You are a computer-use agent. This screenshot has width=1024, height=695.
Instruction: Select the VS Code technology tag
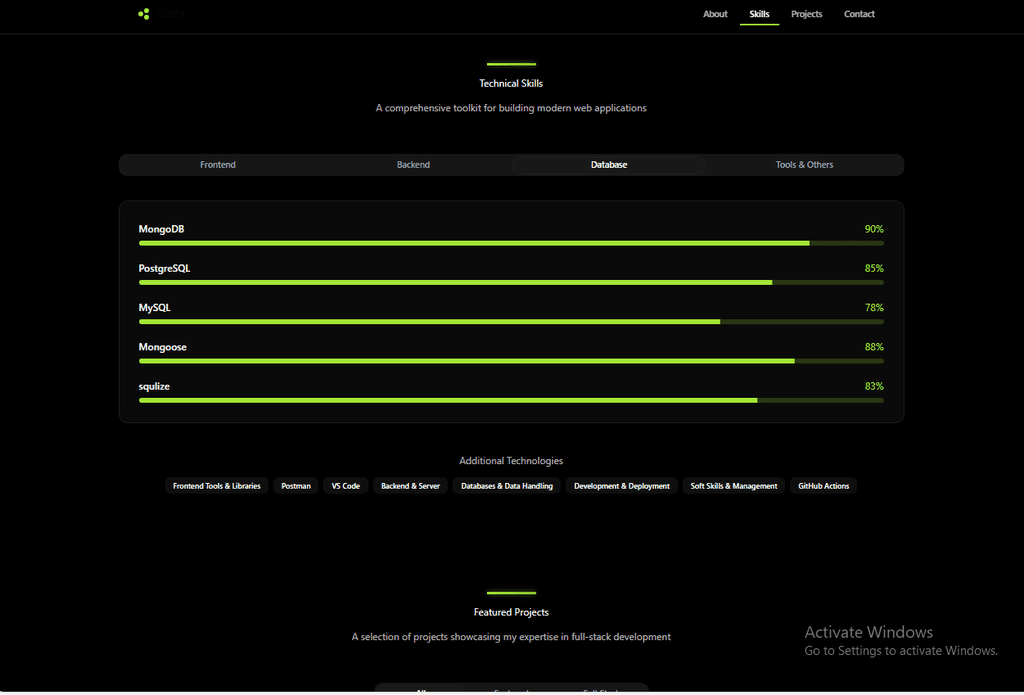pos(345,486)
